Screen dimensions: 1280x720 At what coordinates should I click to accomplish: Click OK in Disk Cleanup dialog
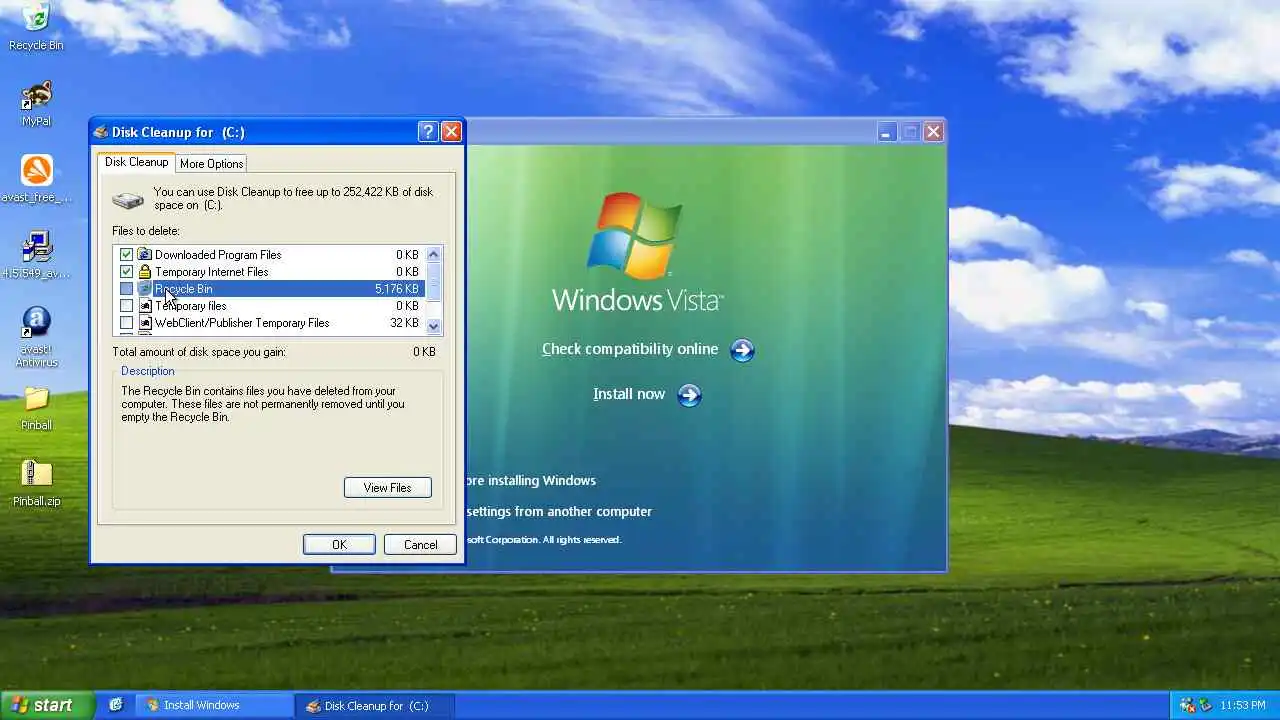(339, 545)
